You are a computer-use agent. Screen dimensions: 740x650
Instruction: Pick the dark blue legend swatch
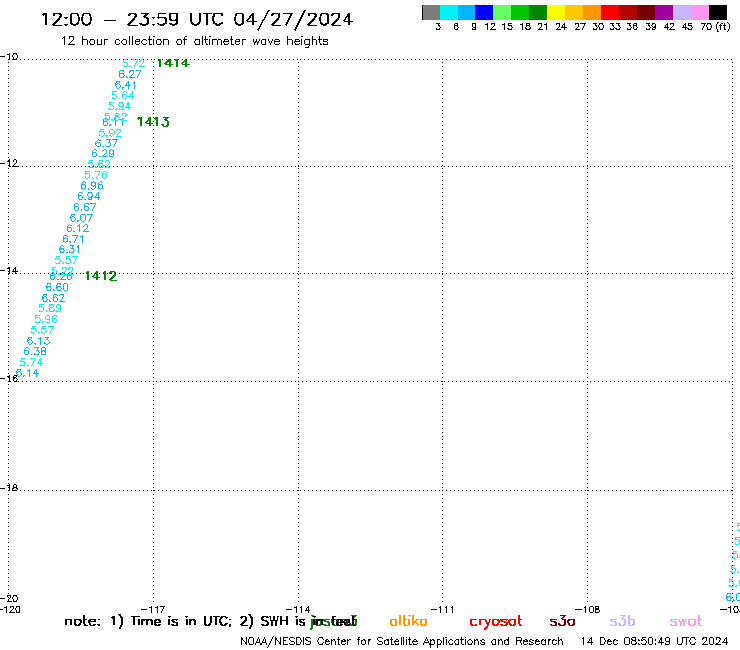pos(485,12)
